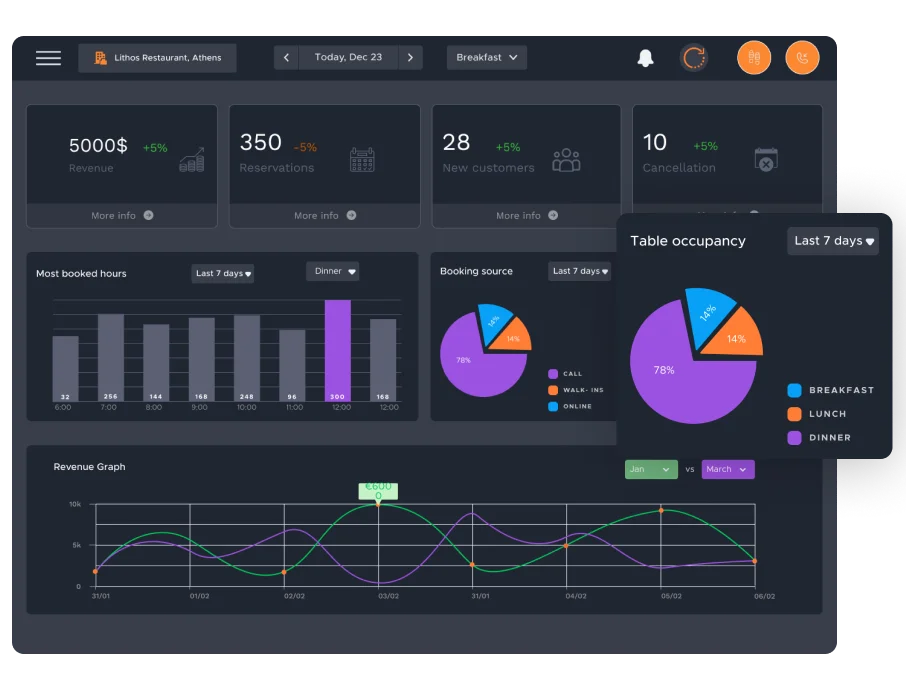
Task: Open the Jan month dropdown
Action: point(651,469)
